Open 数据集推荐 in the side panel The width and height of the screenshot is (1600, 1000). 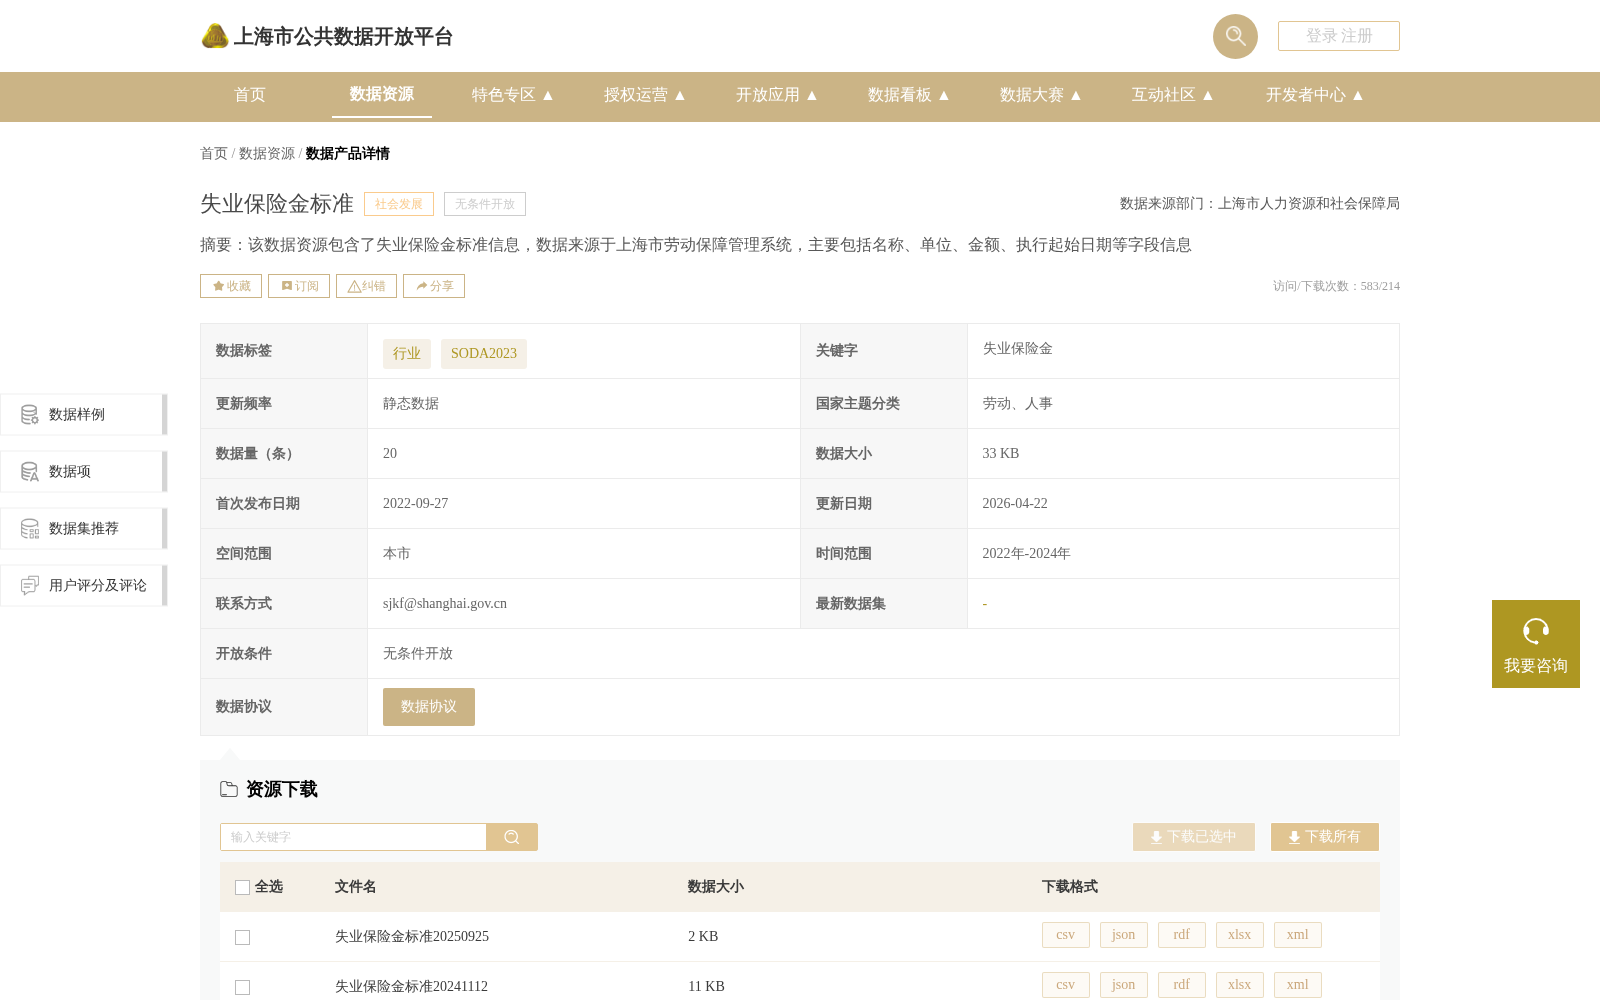(x=83, y=528)
